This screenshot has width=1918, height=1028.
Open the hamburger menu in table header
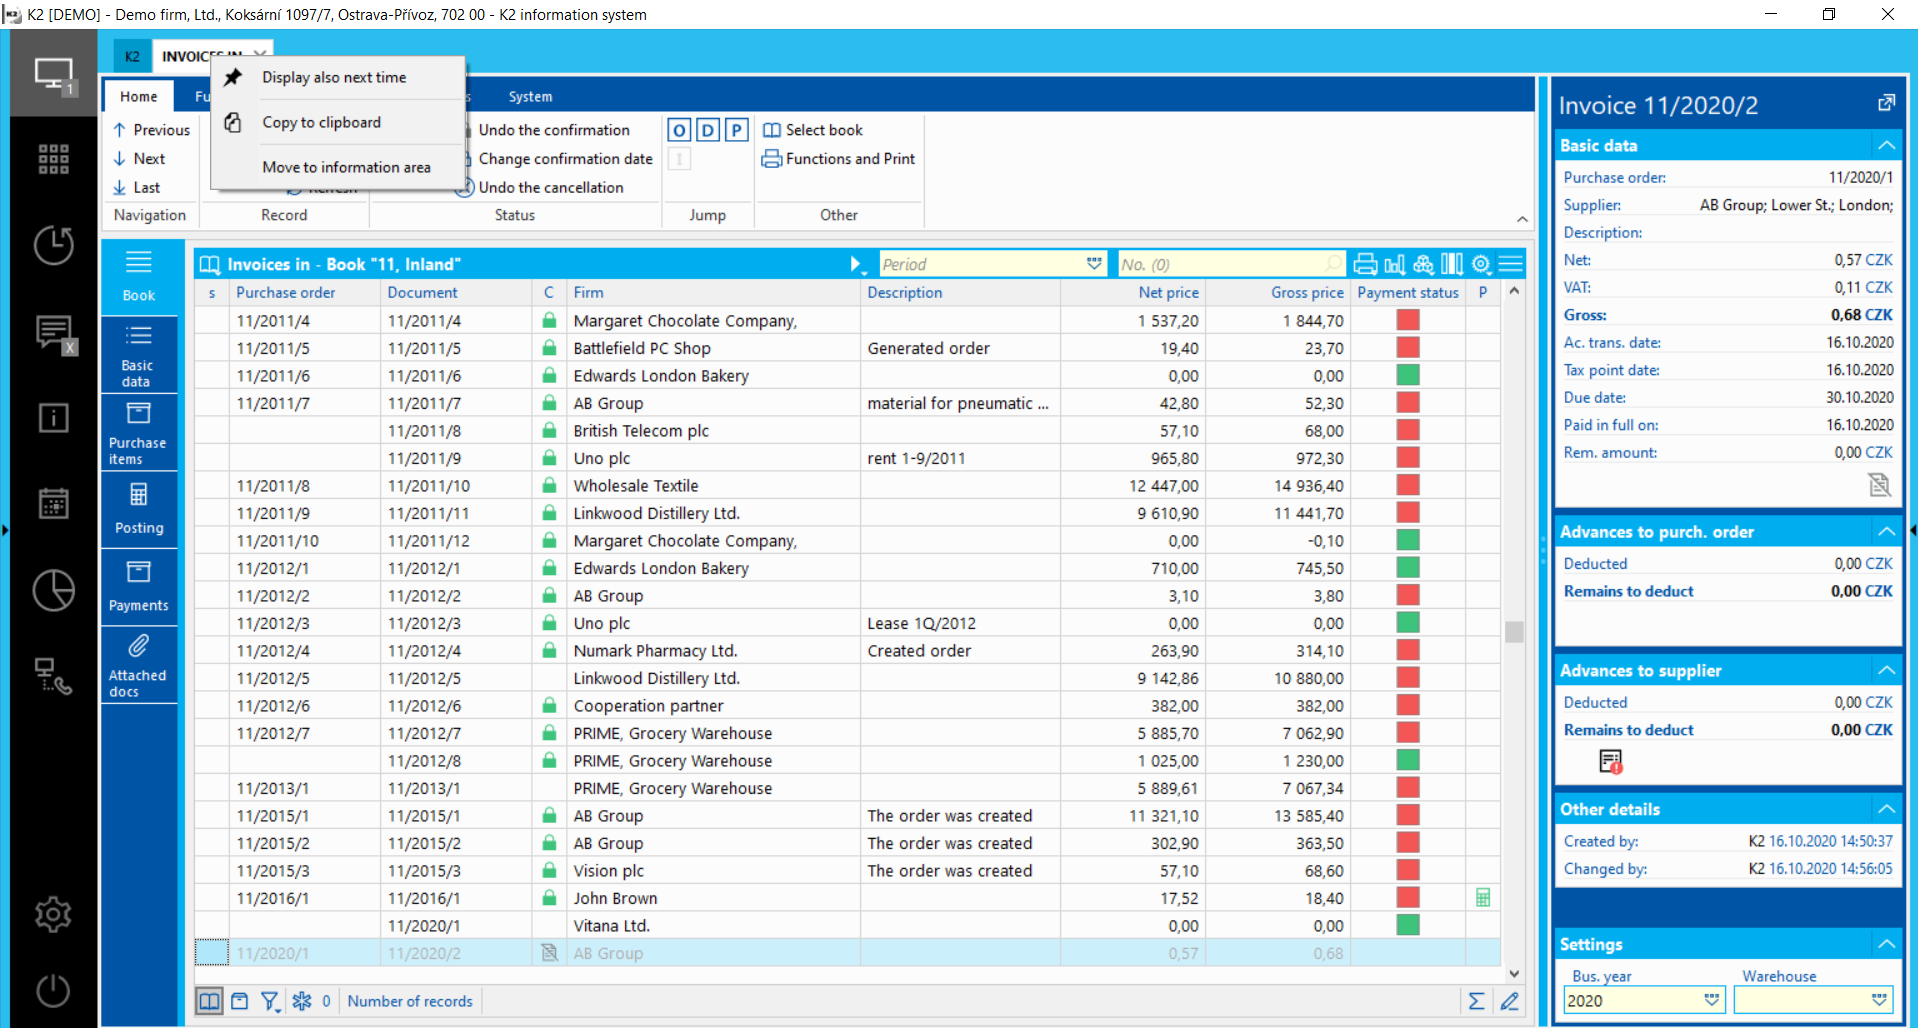click(x=1511, y=264)
